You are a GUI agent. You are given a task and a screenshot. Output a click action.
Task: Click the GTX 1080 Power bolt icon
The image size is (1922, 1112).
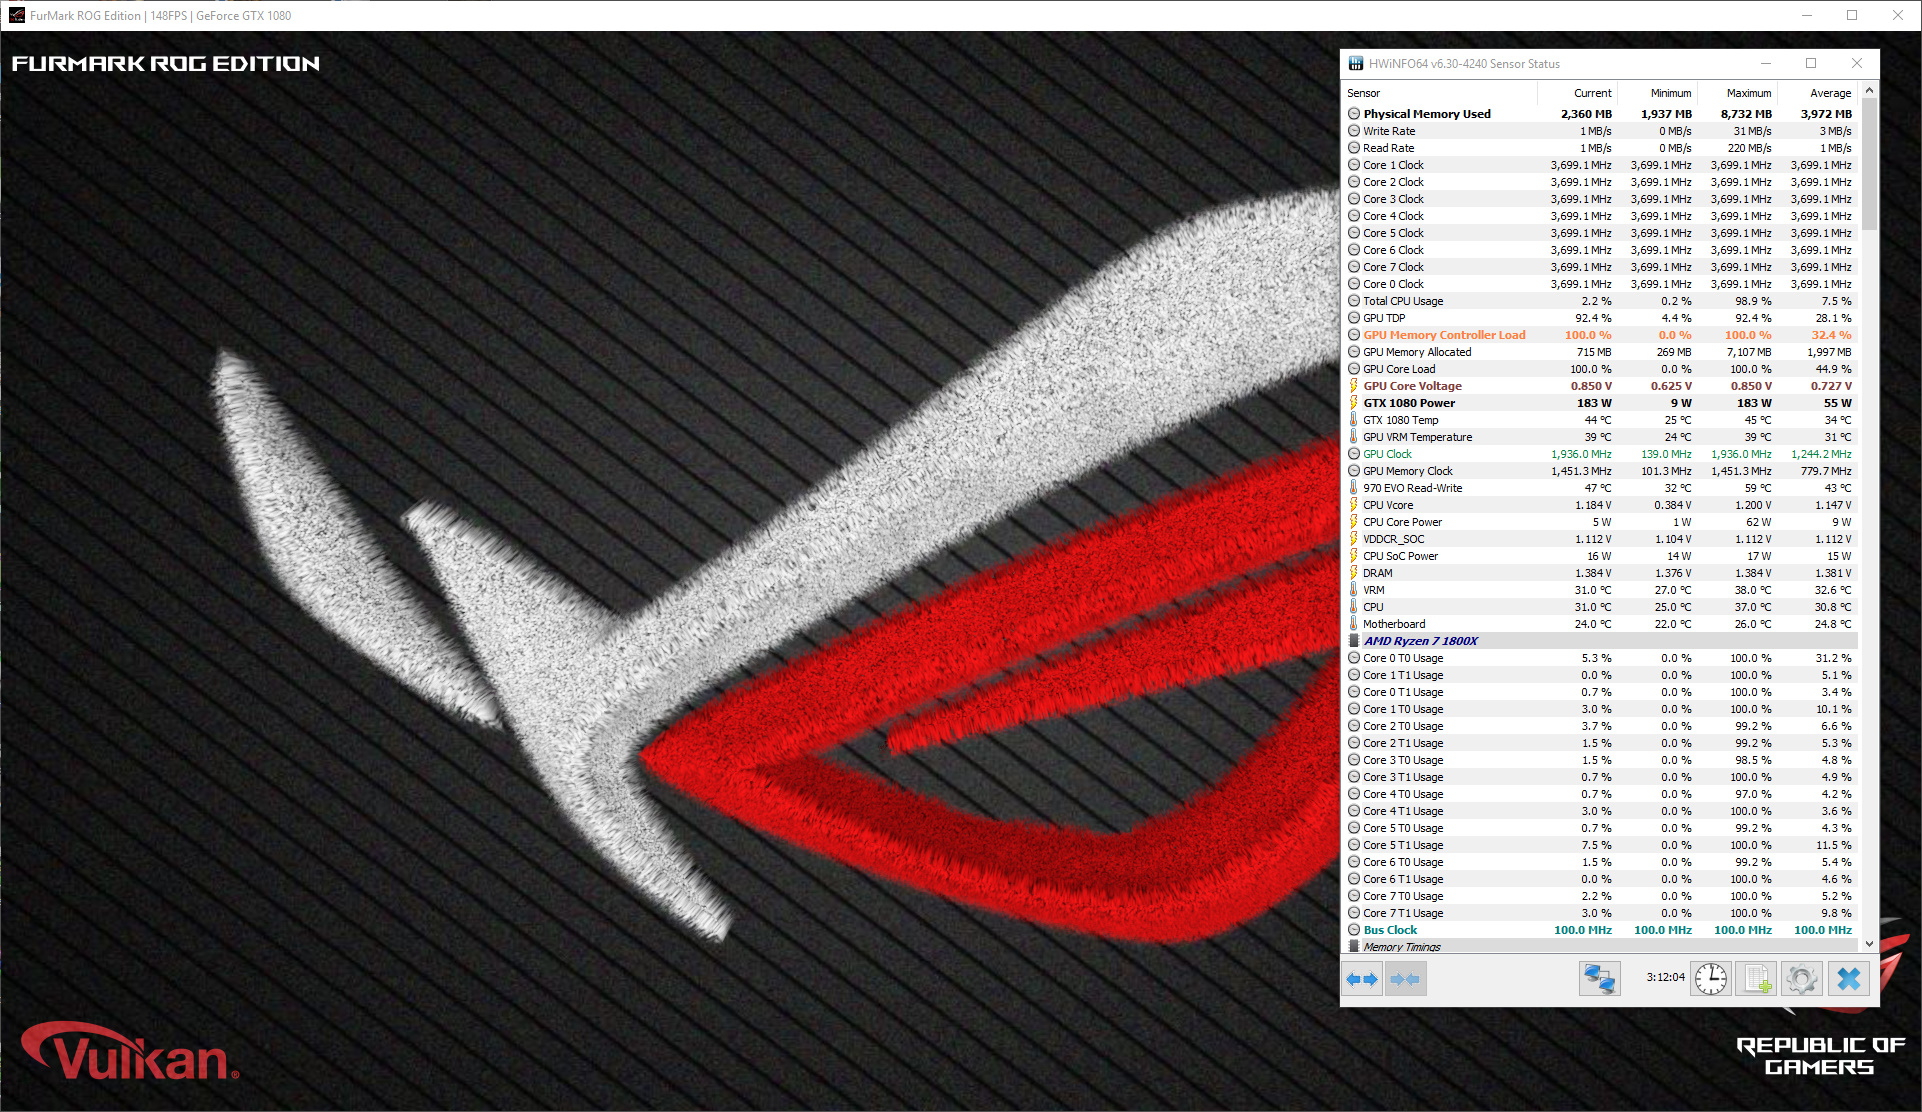point(1354,403)
